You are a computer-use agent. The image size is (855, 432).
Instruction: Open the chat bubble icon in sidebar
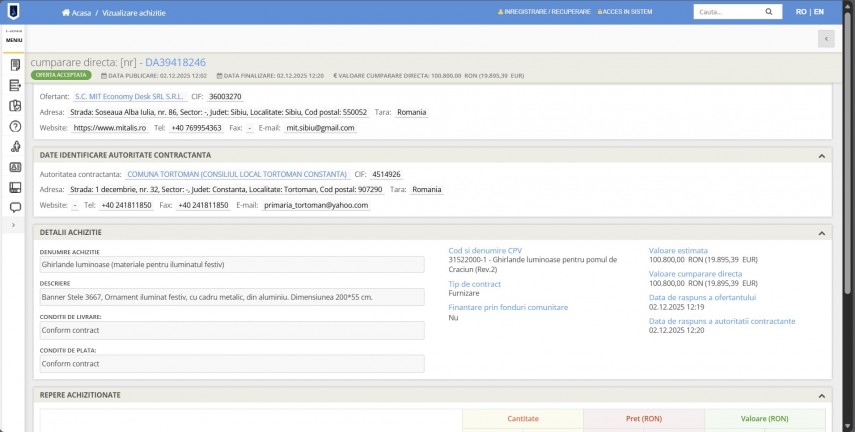[x=15, y=208]
